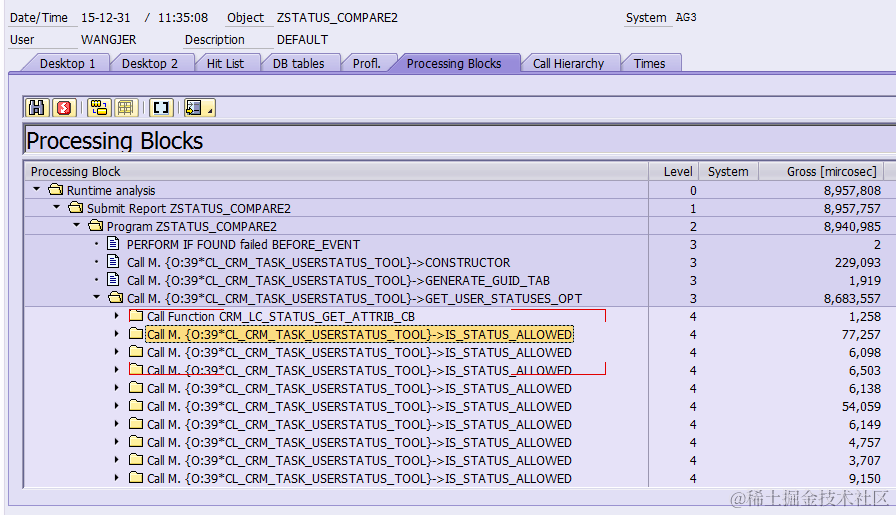Click folder icon of IS_STATUS_ALLOWED row 9,150
The image size is (896, 515).
(136, 478)
